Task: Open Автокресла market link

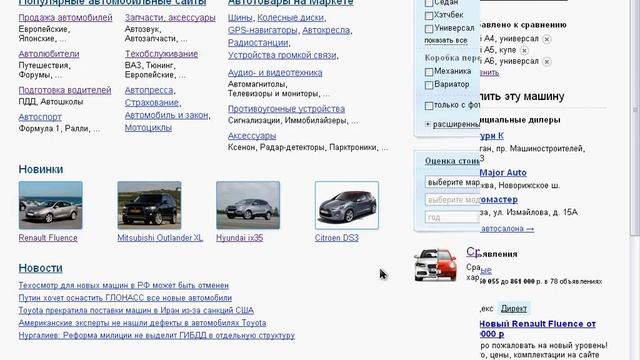Action: tap(326, 30)
